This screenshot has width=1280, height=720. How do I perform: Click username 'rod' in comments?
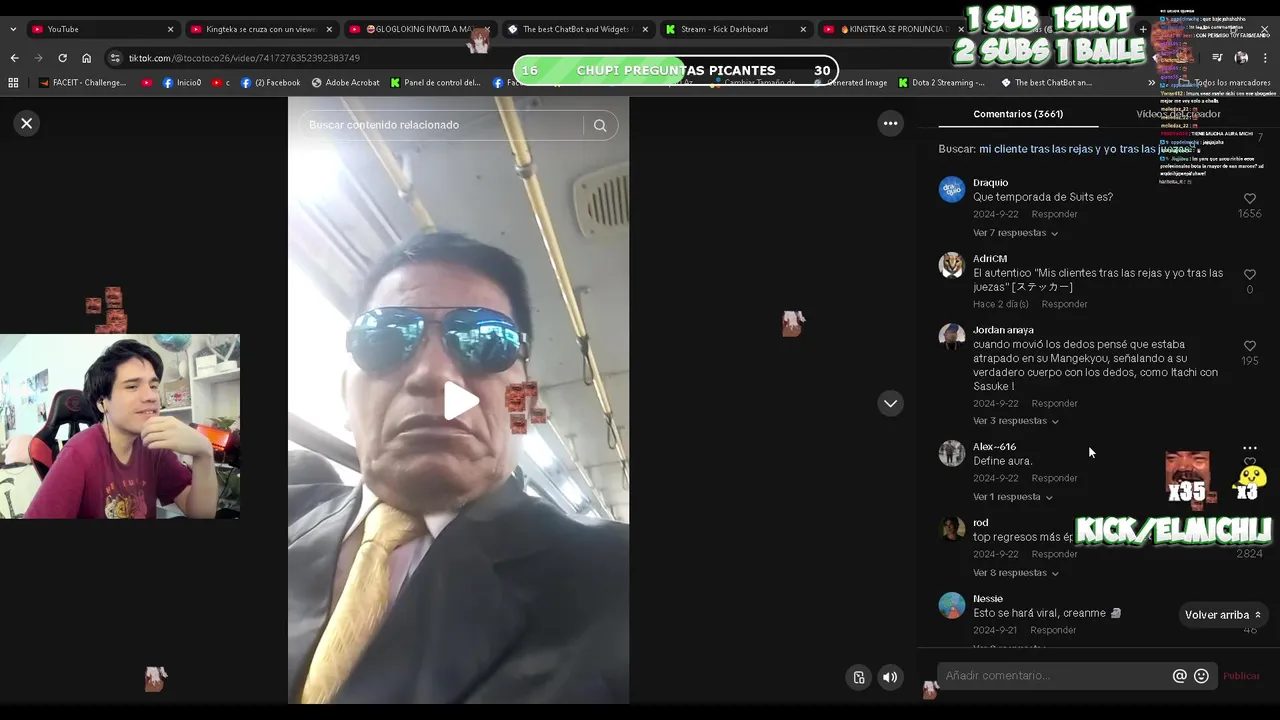tap(981, 523)
